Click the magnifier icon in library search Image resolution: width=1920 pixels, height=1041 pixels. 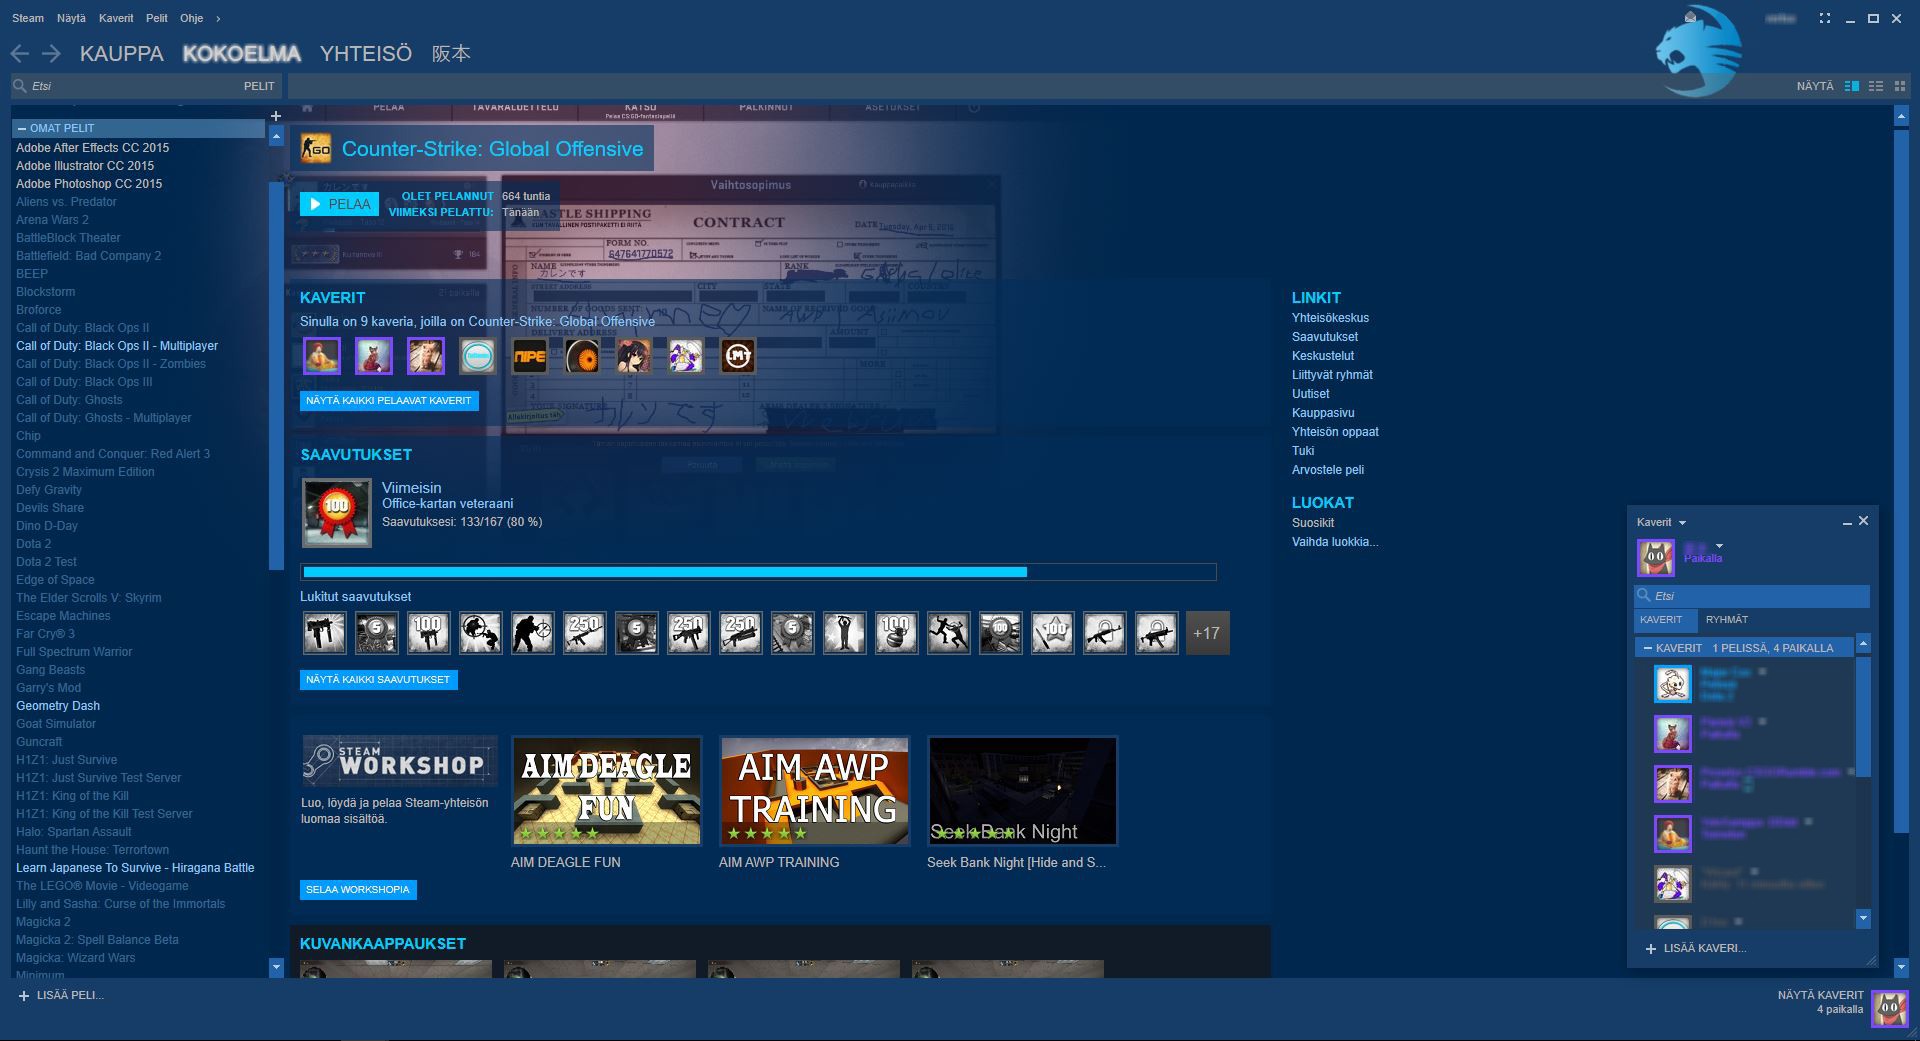pos(20,86)
